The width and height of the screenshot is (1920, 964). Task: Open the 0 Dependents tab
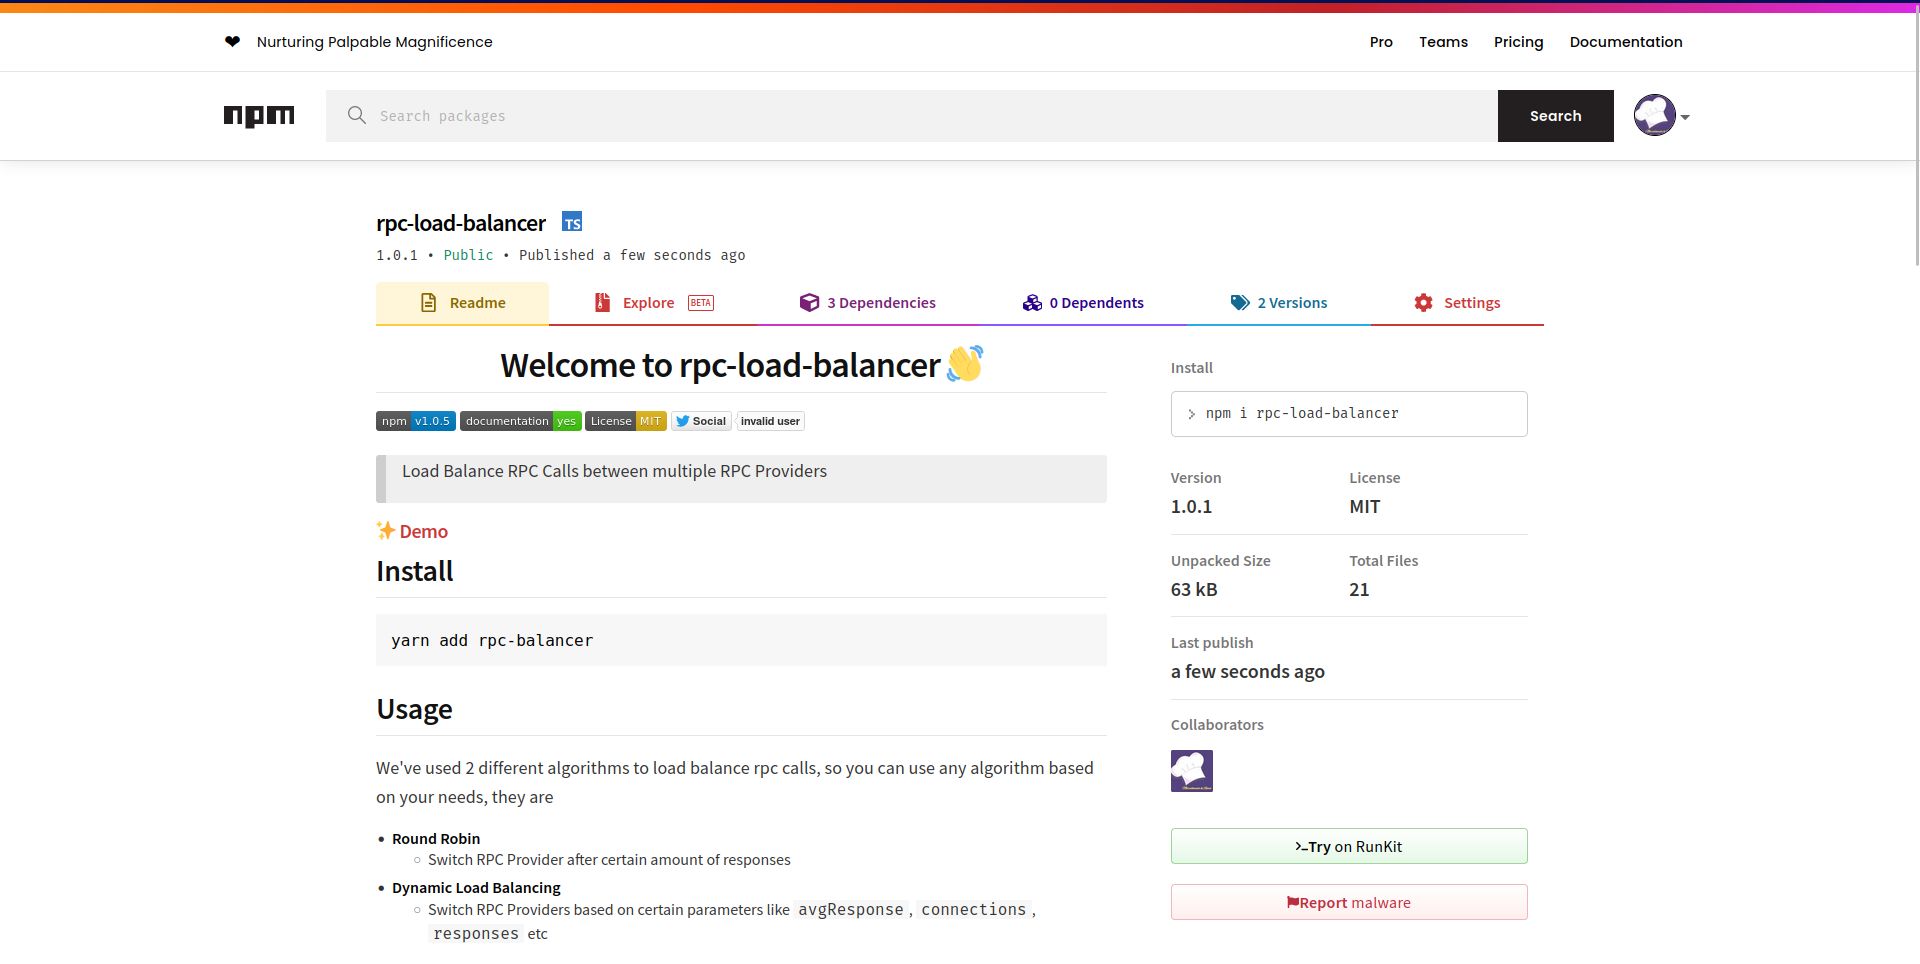point(1083,303)
